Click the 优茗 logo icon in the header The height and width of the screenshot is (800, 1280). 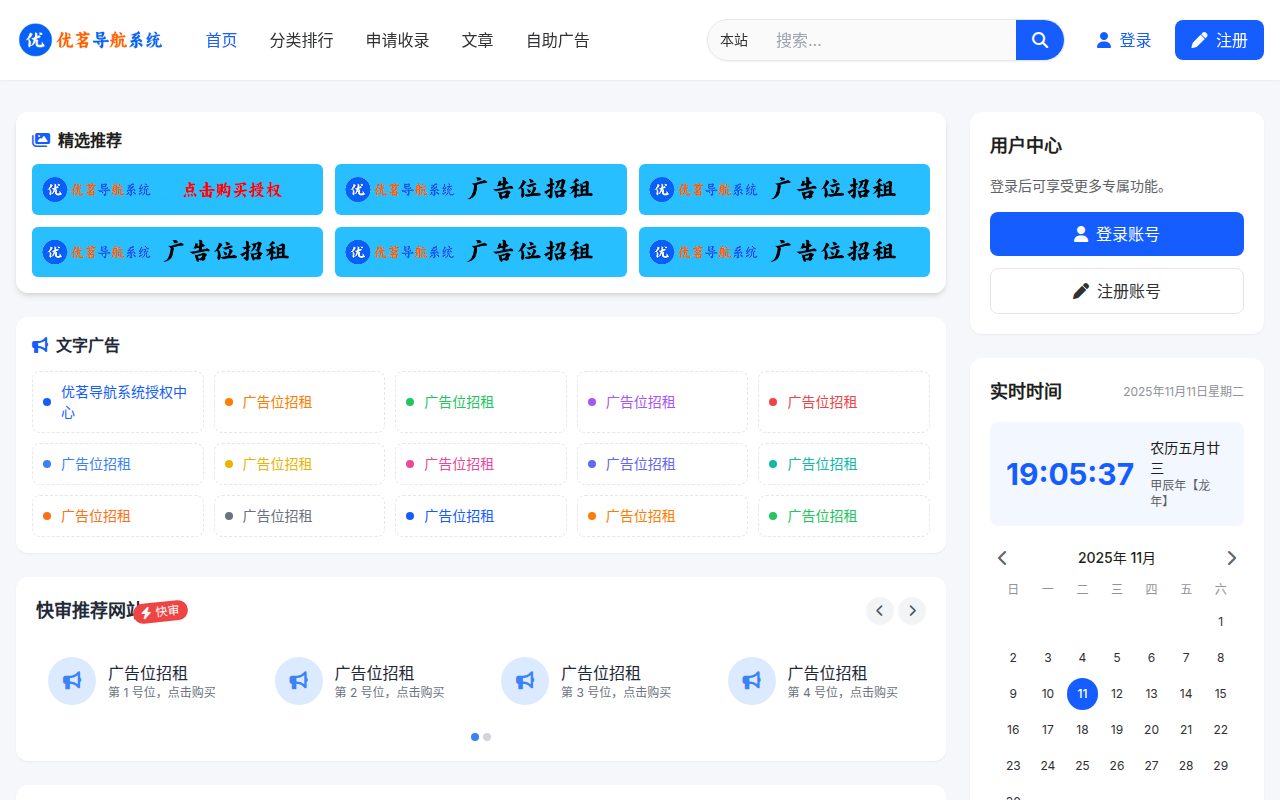[x=35, y=40]
